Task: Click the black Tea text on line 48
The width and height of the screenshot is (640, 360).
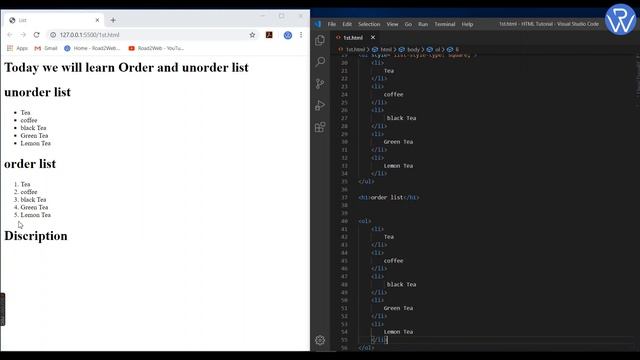Action: tap(402, 284)
